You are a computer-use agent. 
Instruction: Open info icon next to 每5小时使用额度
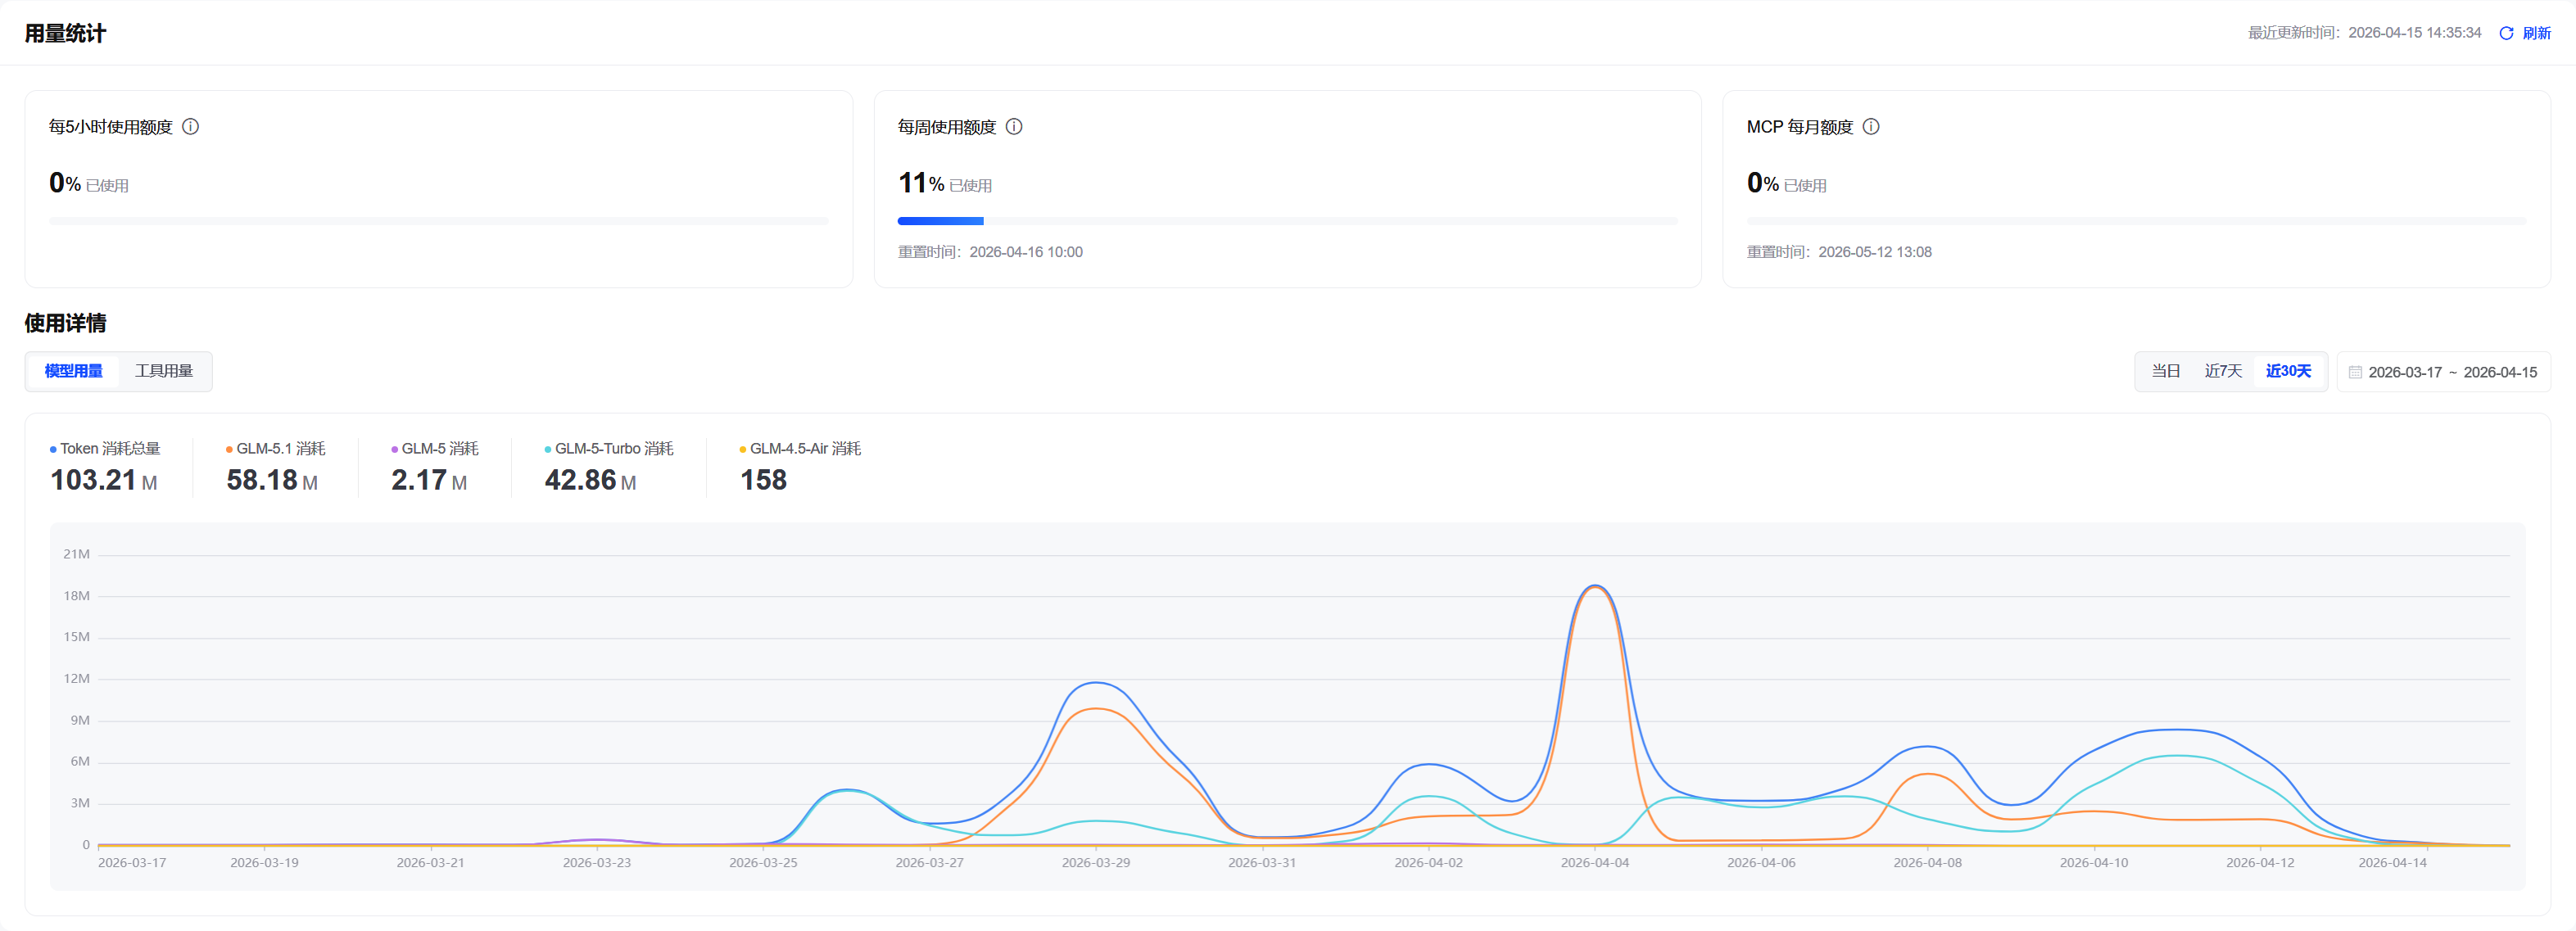pos(190,127)
